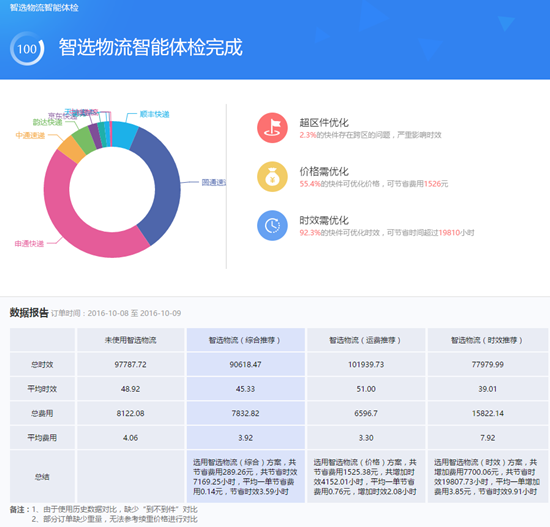The image size is (550, 527).
Task: Click the 智选物流智能体检 window title
Action: (x=44, y=7)
